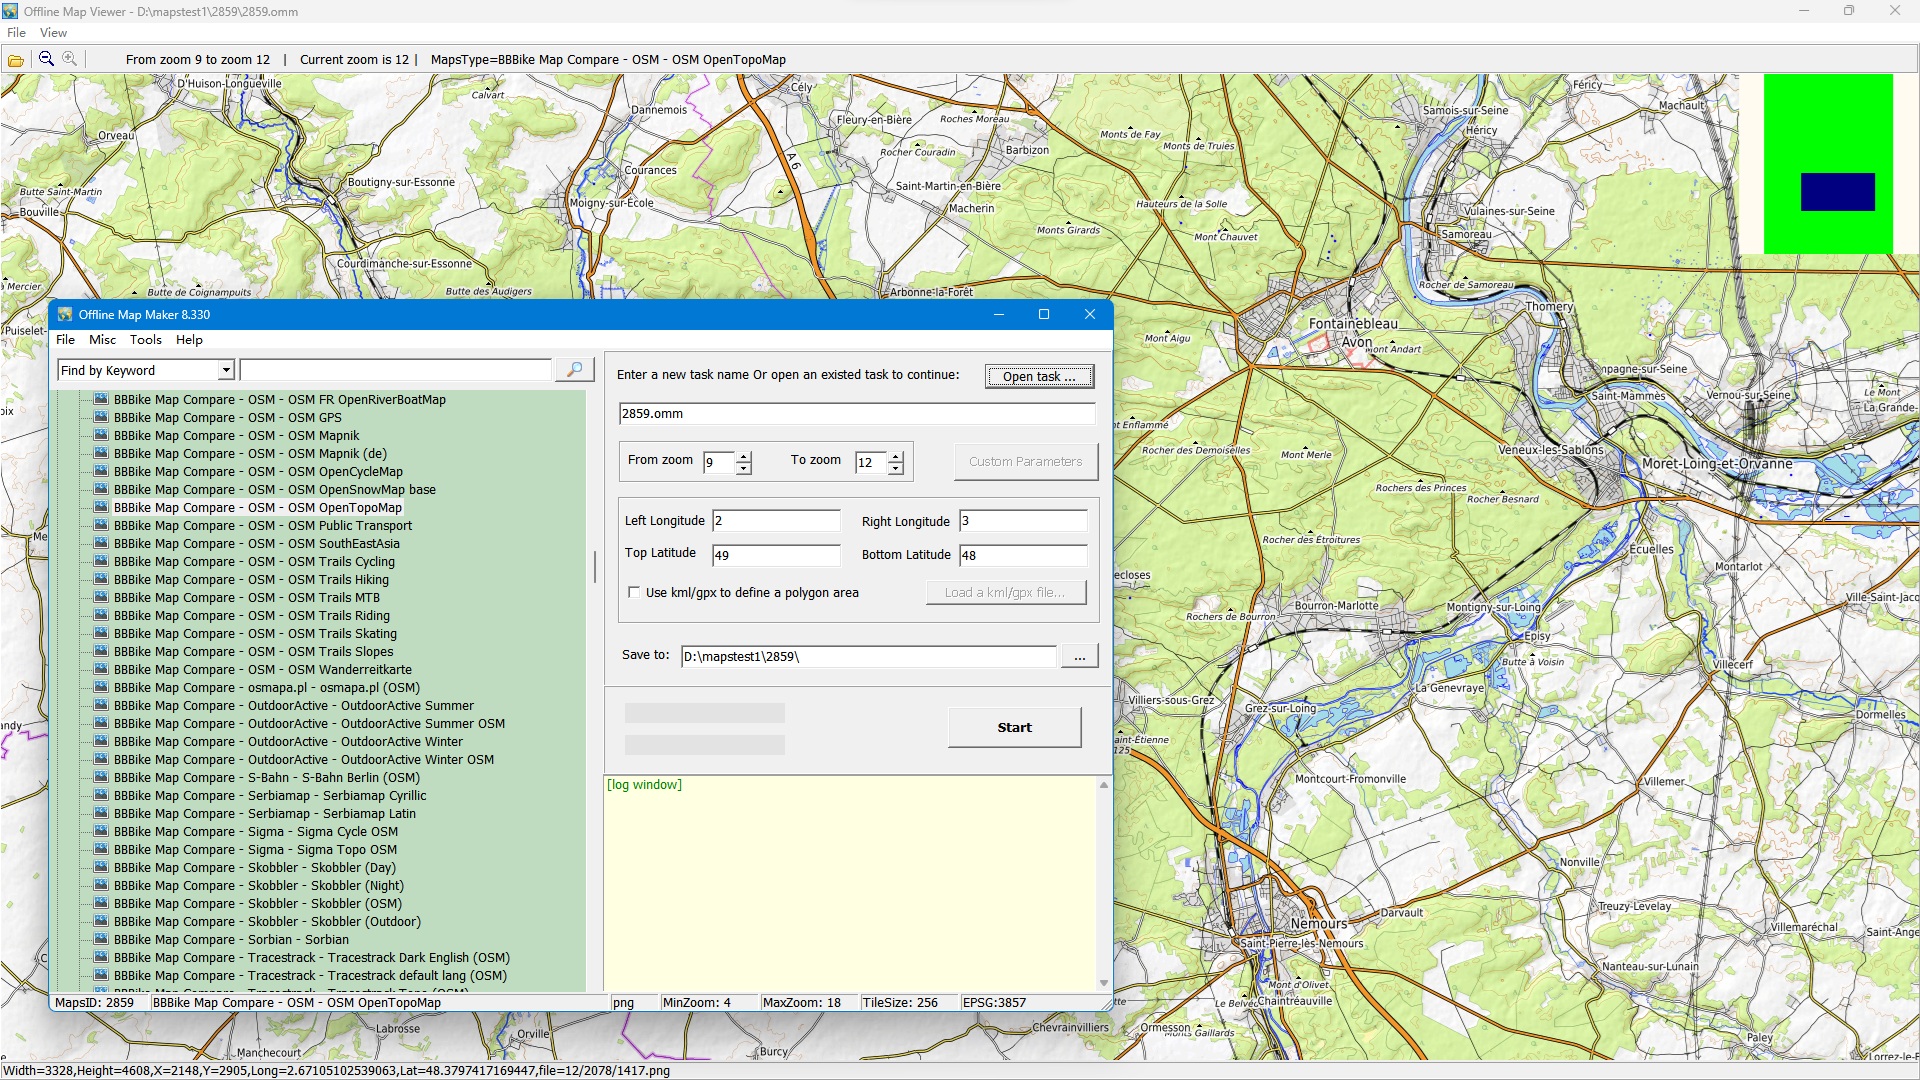Click the Save to path field
The width and height of the screenshot is (1920, 1080).
point(868,656)
